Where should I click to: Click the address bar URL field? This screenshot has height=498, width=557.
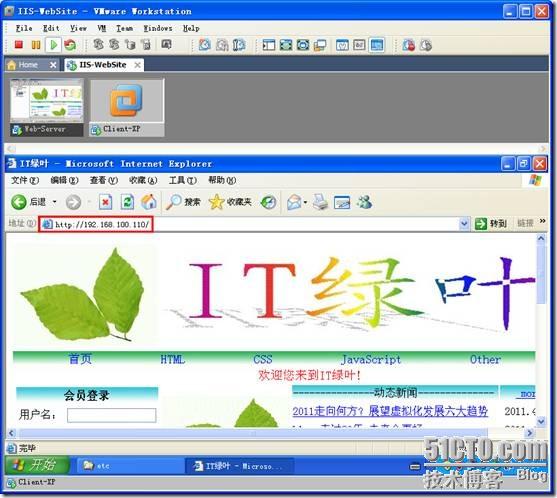(249, 224)
